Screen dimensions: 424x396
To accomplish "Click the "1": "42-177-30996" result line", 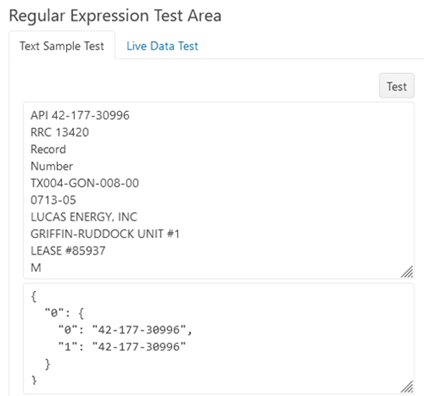I will pos(122,347).
